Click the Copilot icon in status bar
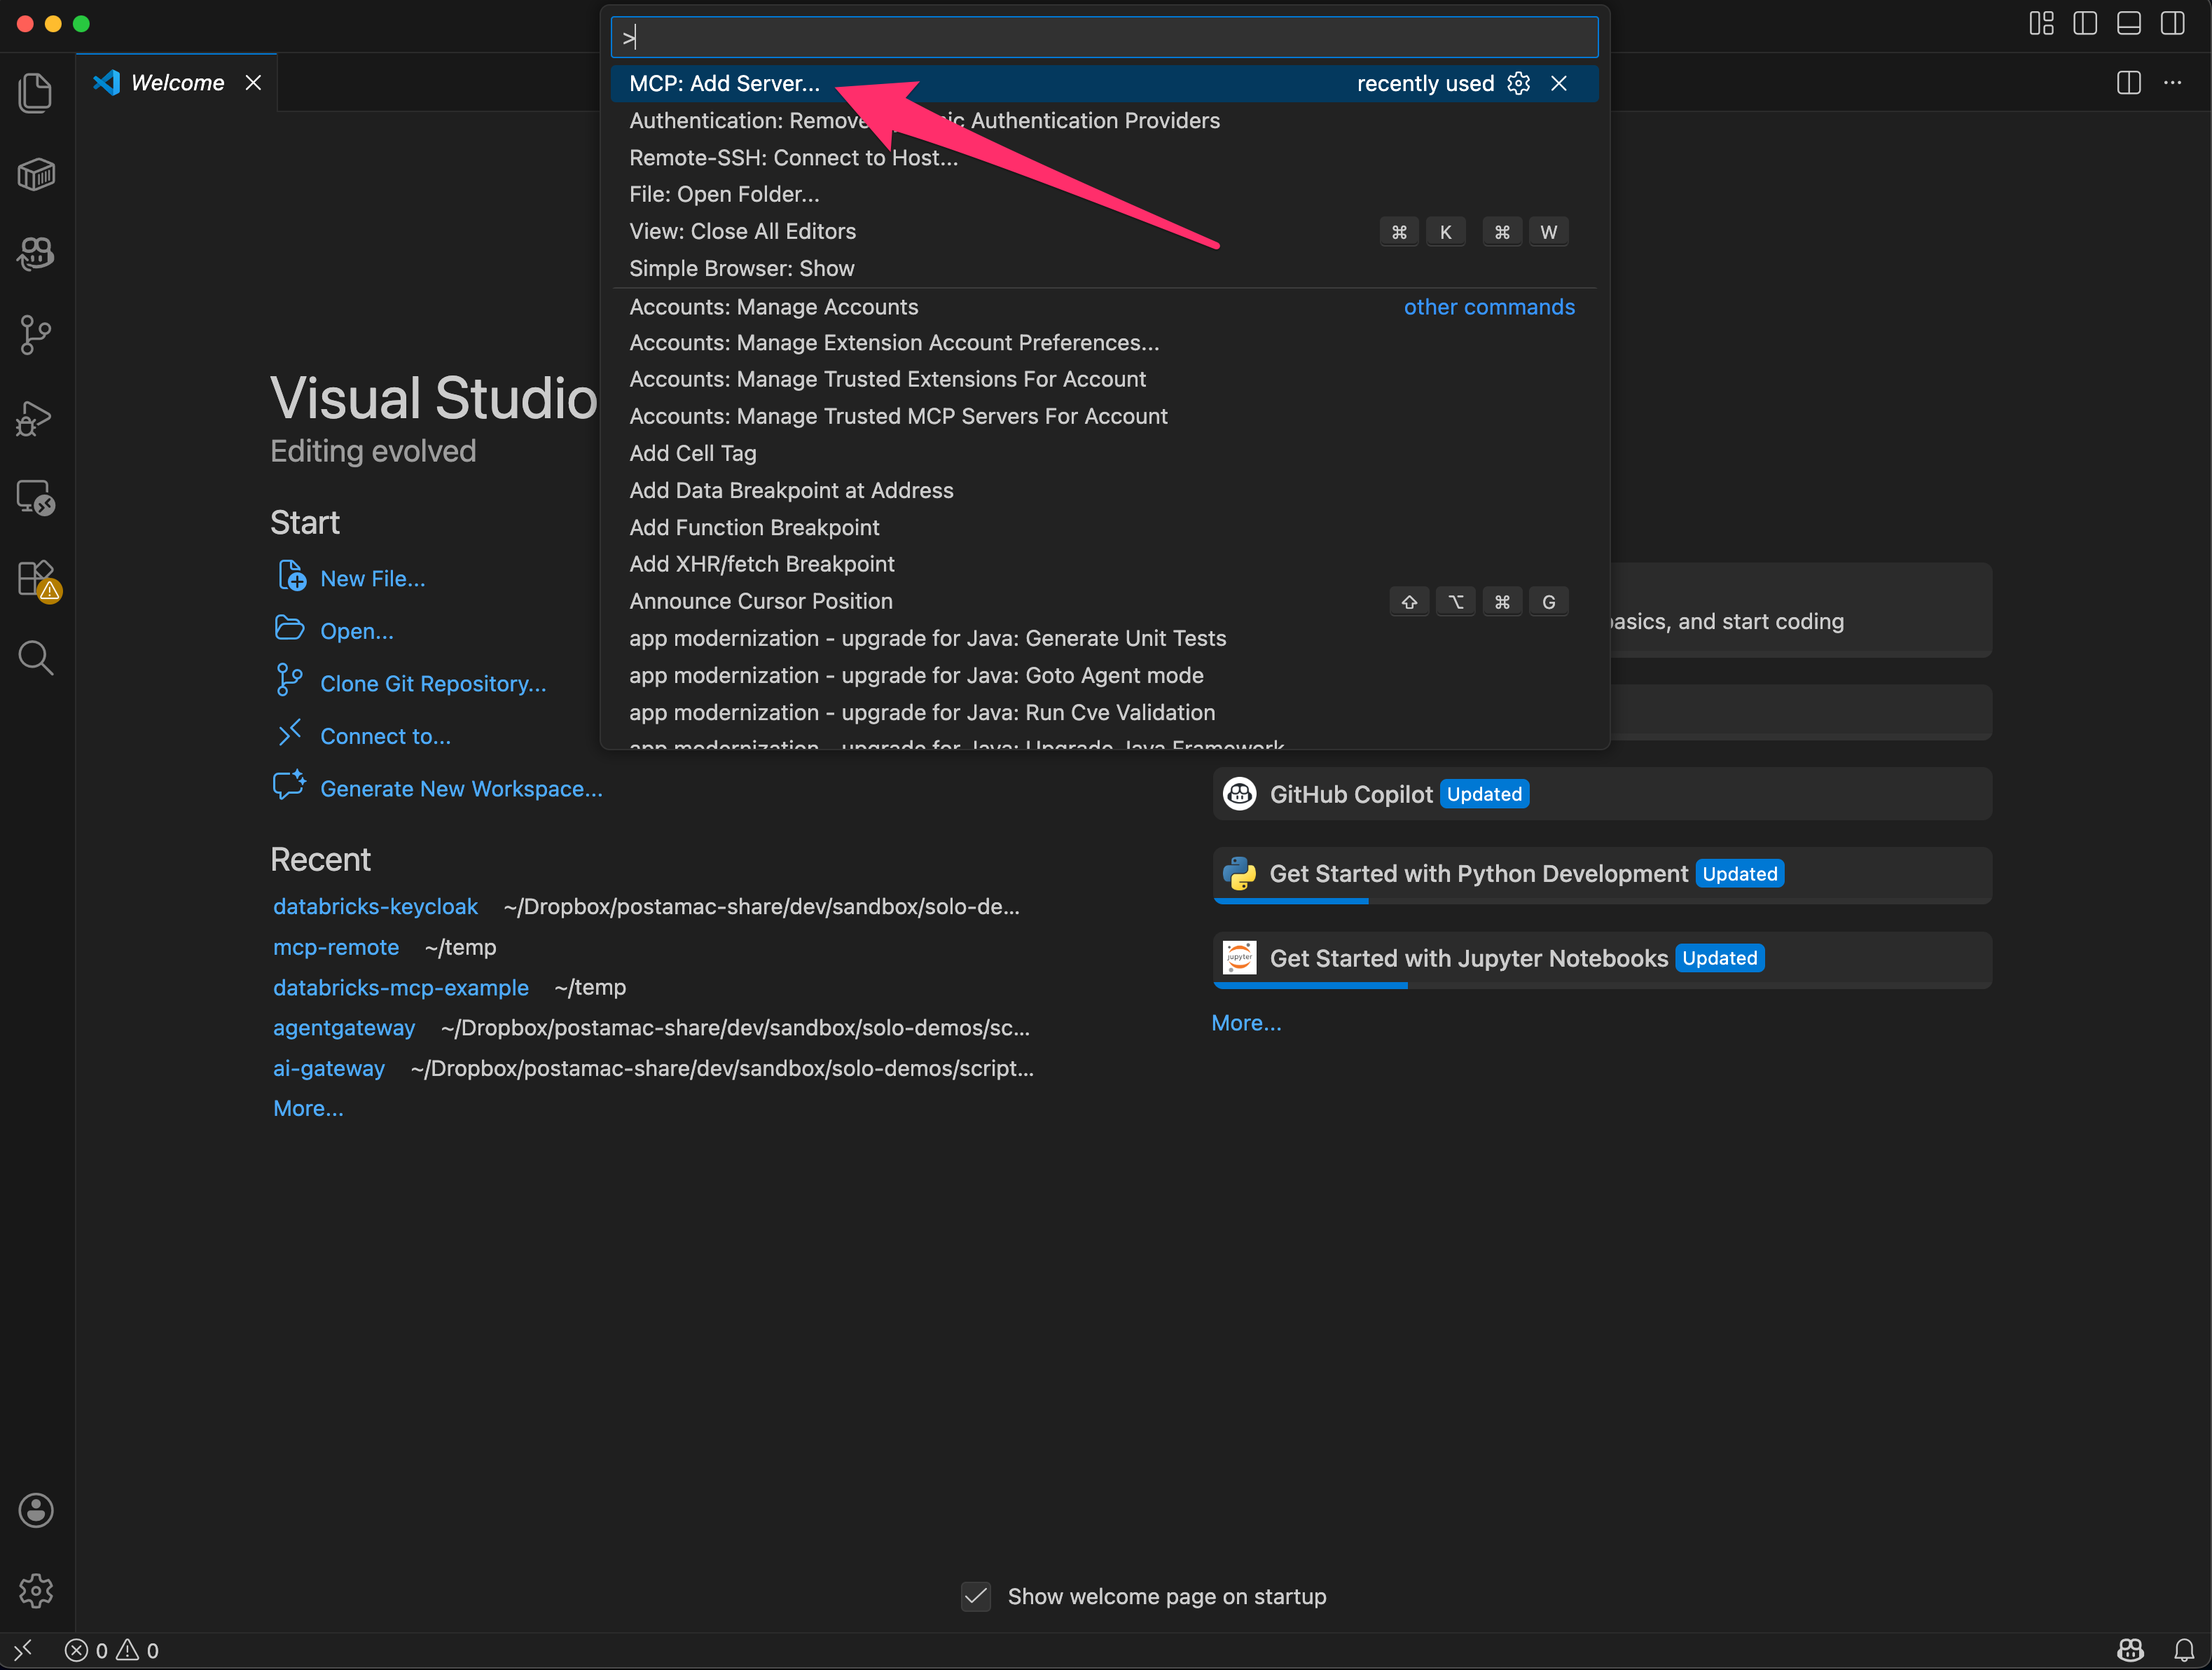Image resolution: width=2212 pixels, height=1670 pixels. pos(2130,1650)
